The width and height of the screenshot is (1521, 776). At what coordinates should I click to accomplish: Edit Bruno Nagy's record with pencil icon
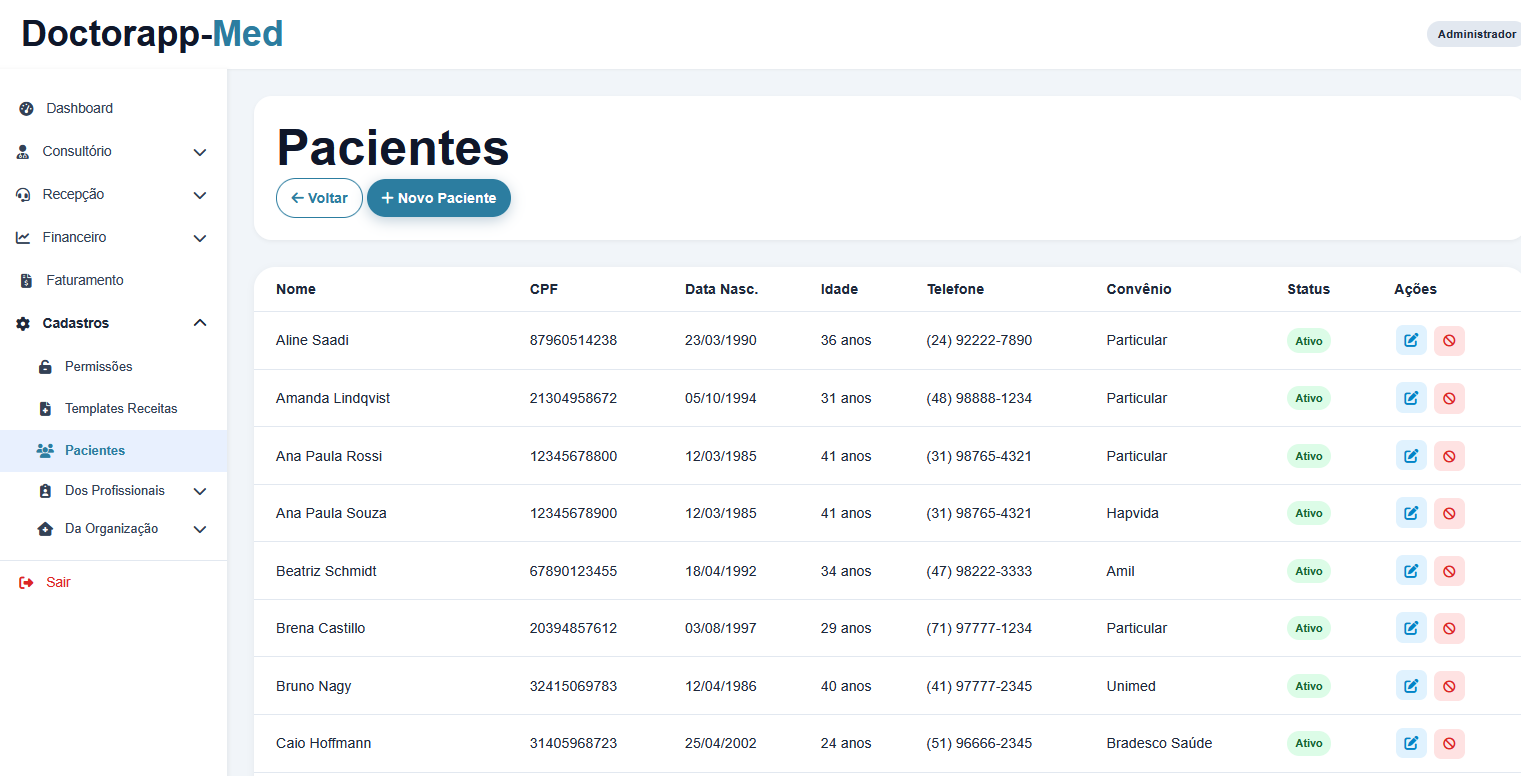[x=1411, y=686]
